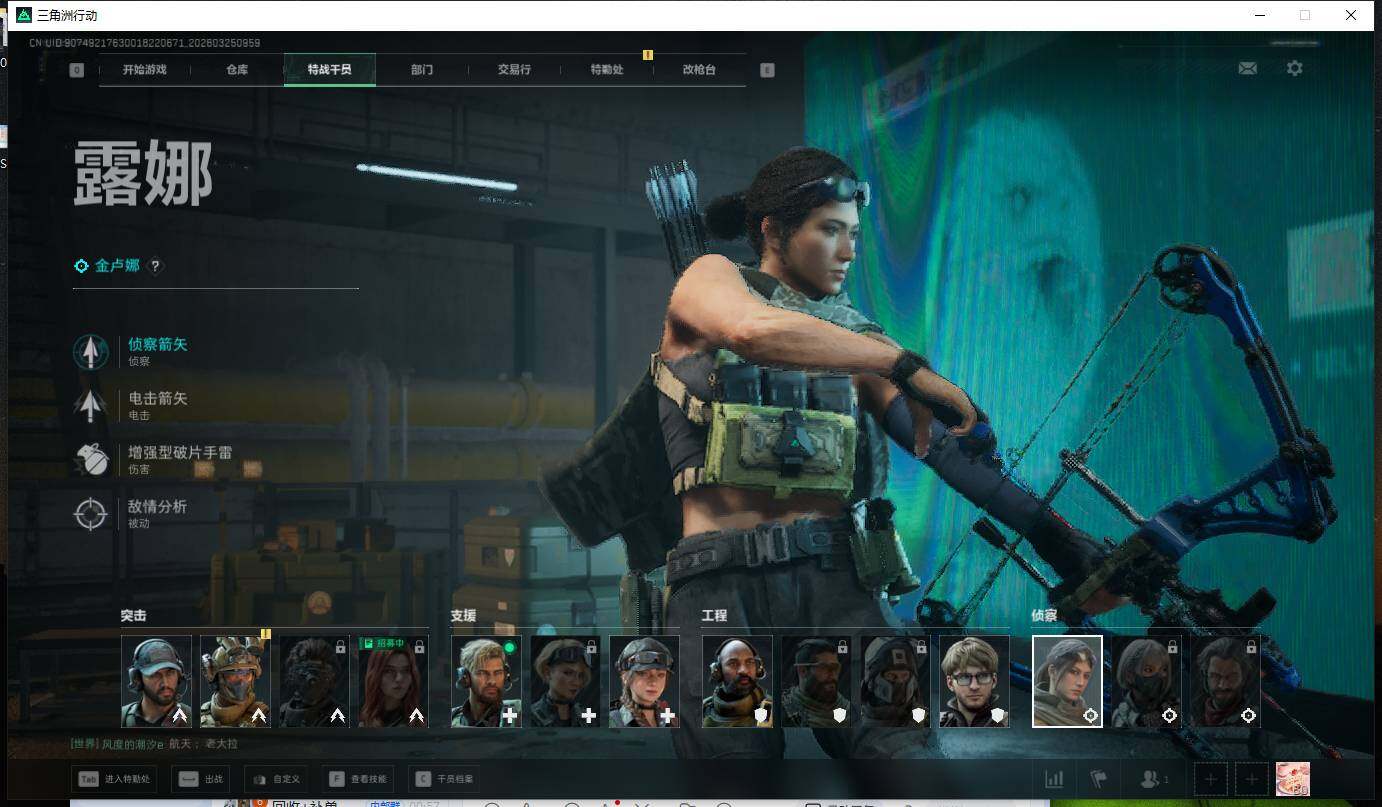Select the 工程 operator with glasses and blond hair
The height and width of the screenshot is (807, 1382).
click(974, 681)
